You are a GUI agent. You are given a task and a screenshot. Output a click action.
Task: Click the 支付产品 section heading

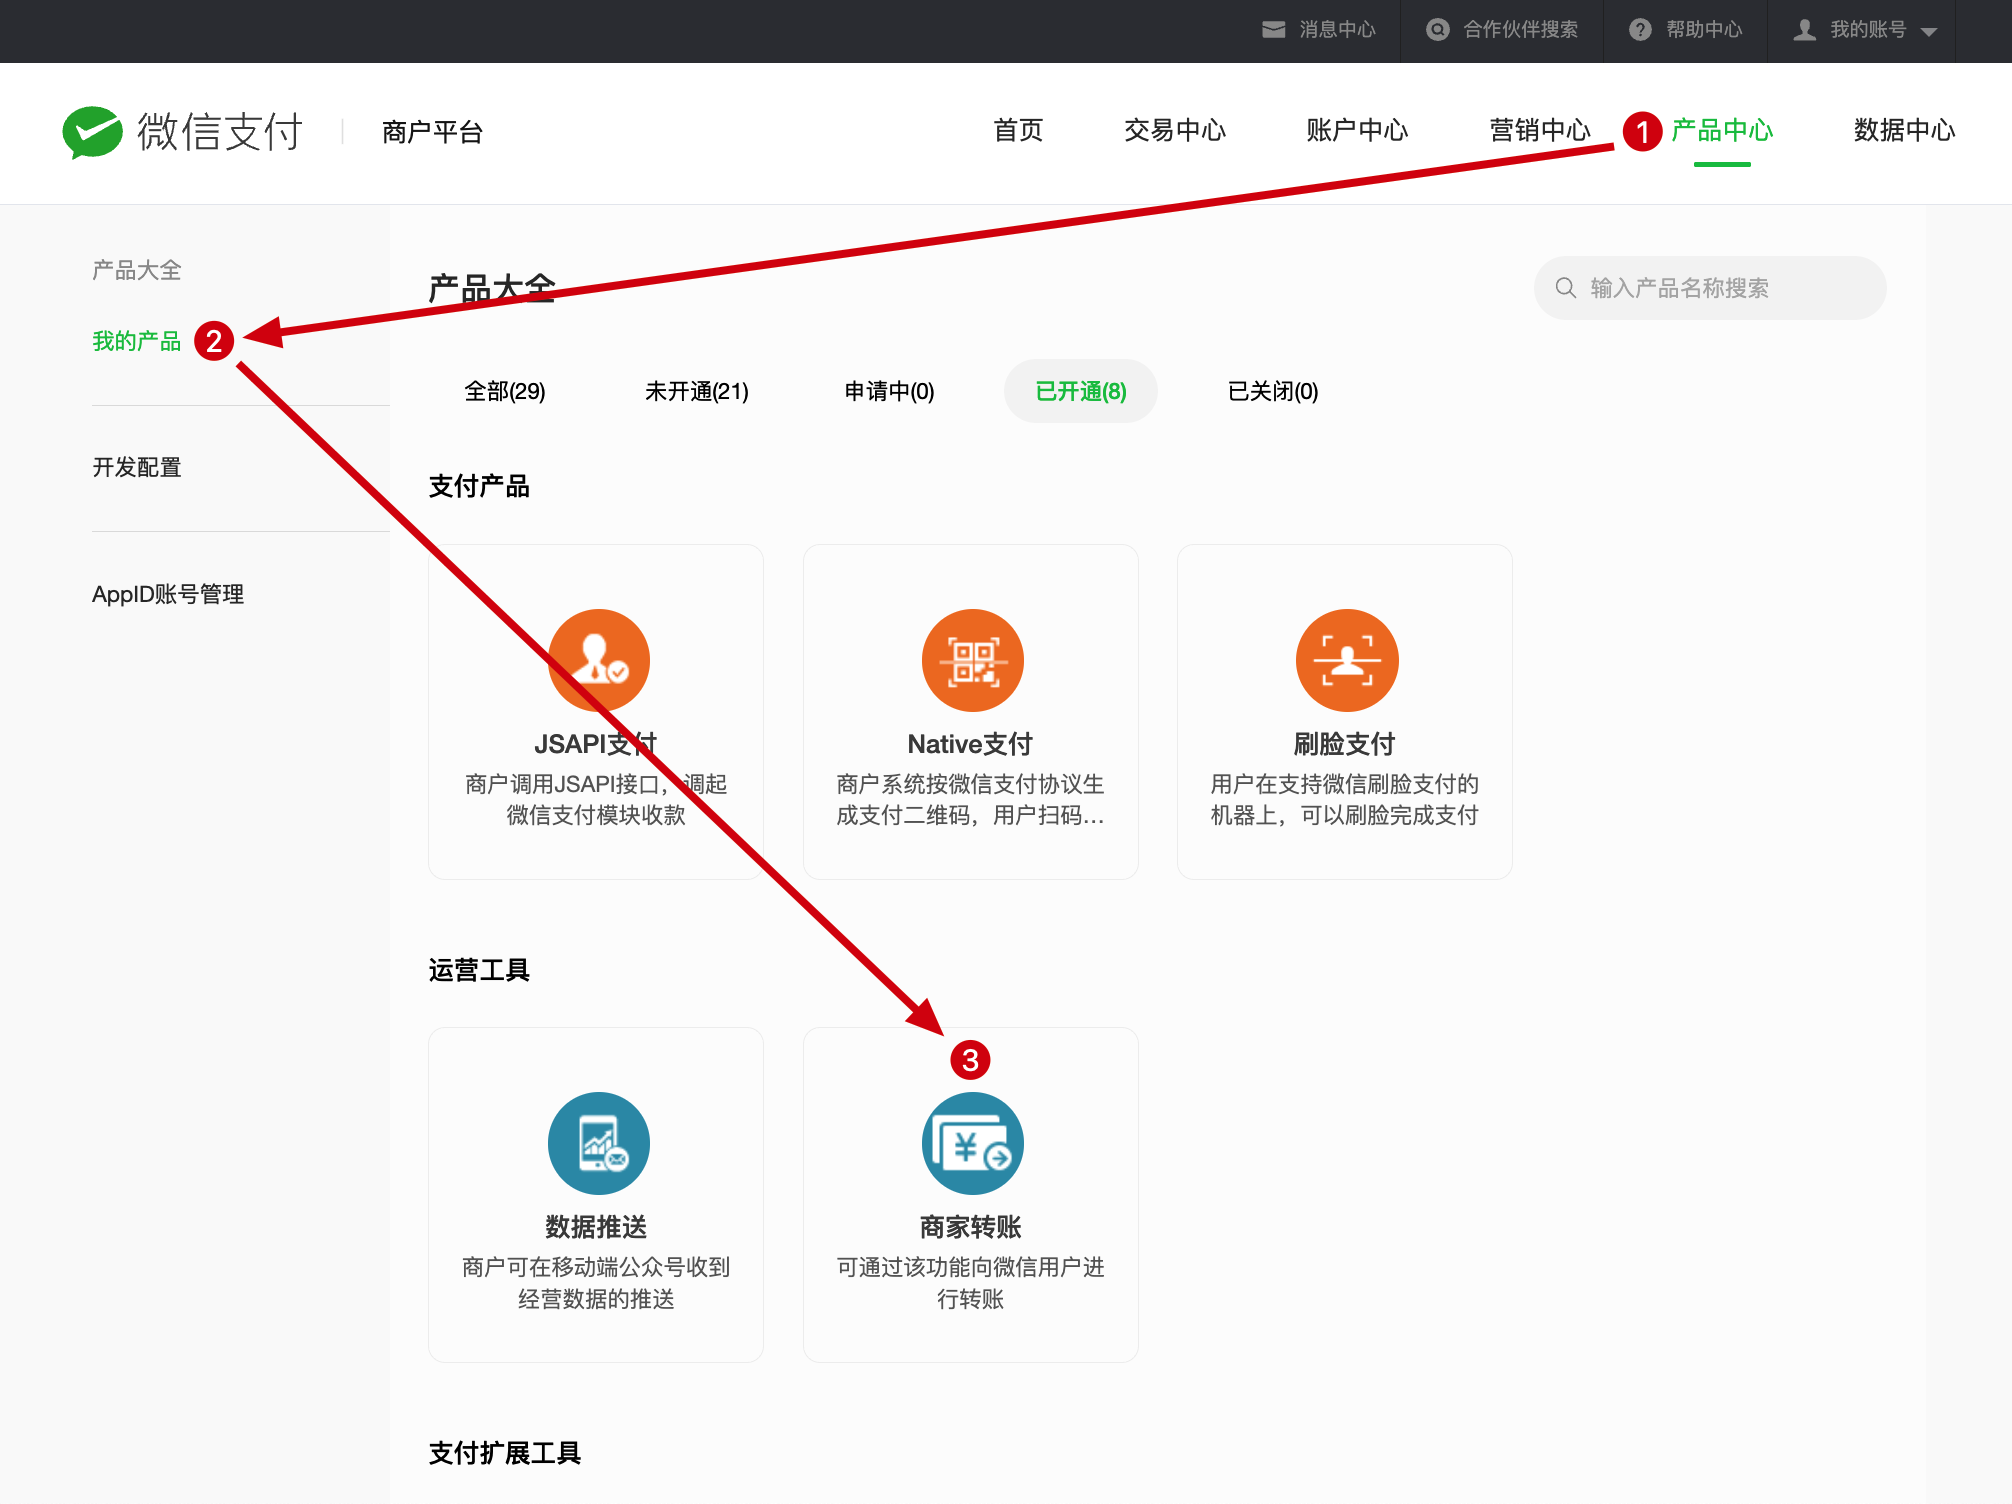pos(479,486)
